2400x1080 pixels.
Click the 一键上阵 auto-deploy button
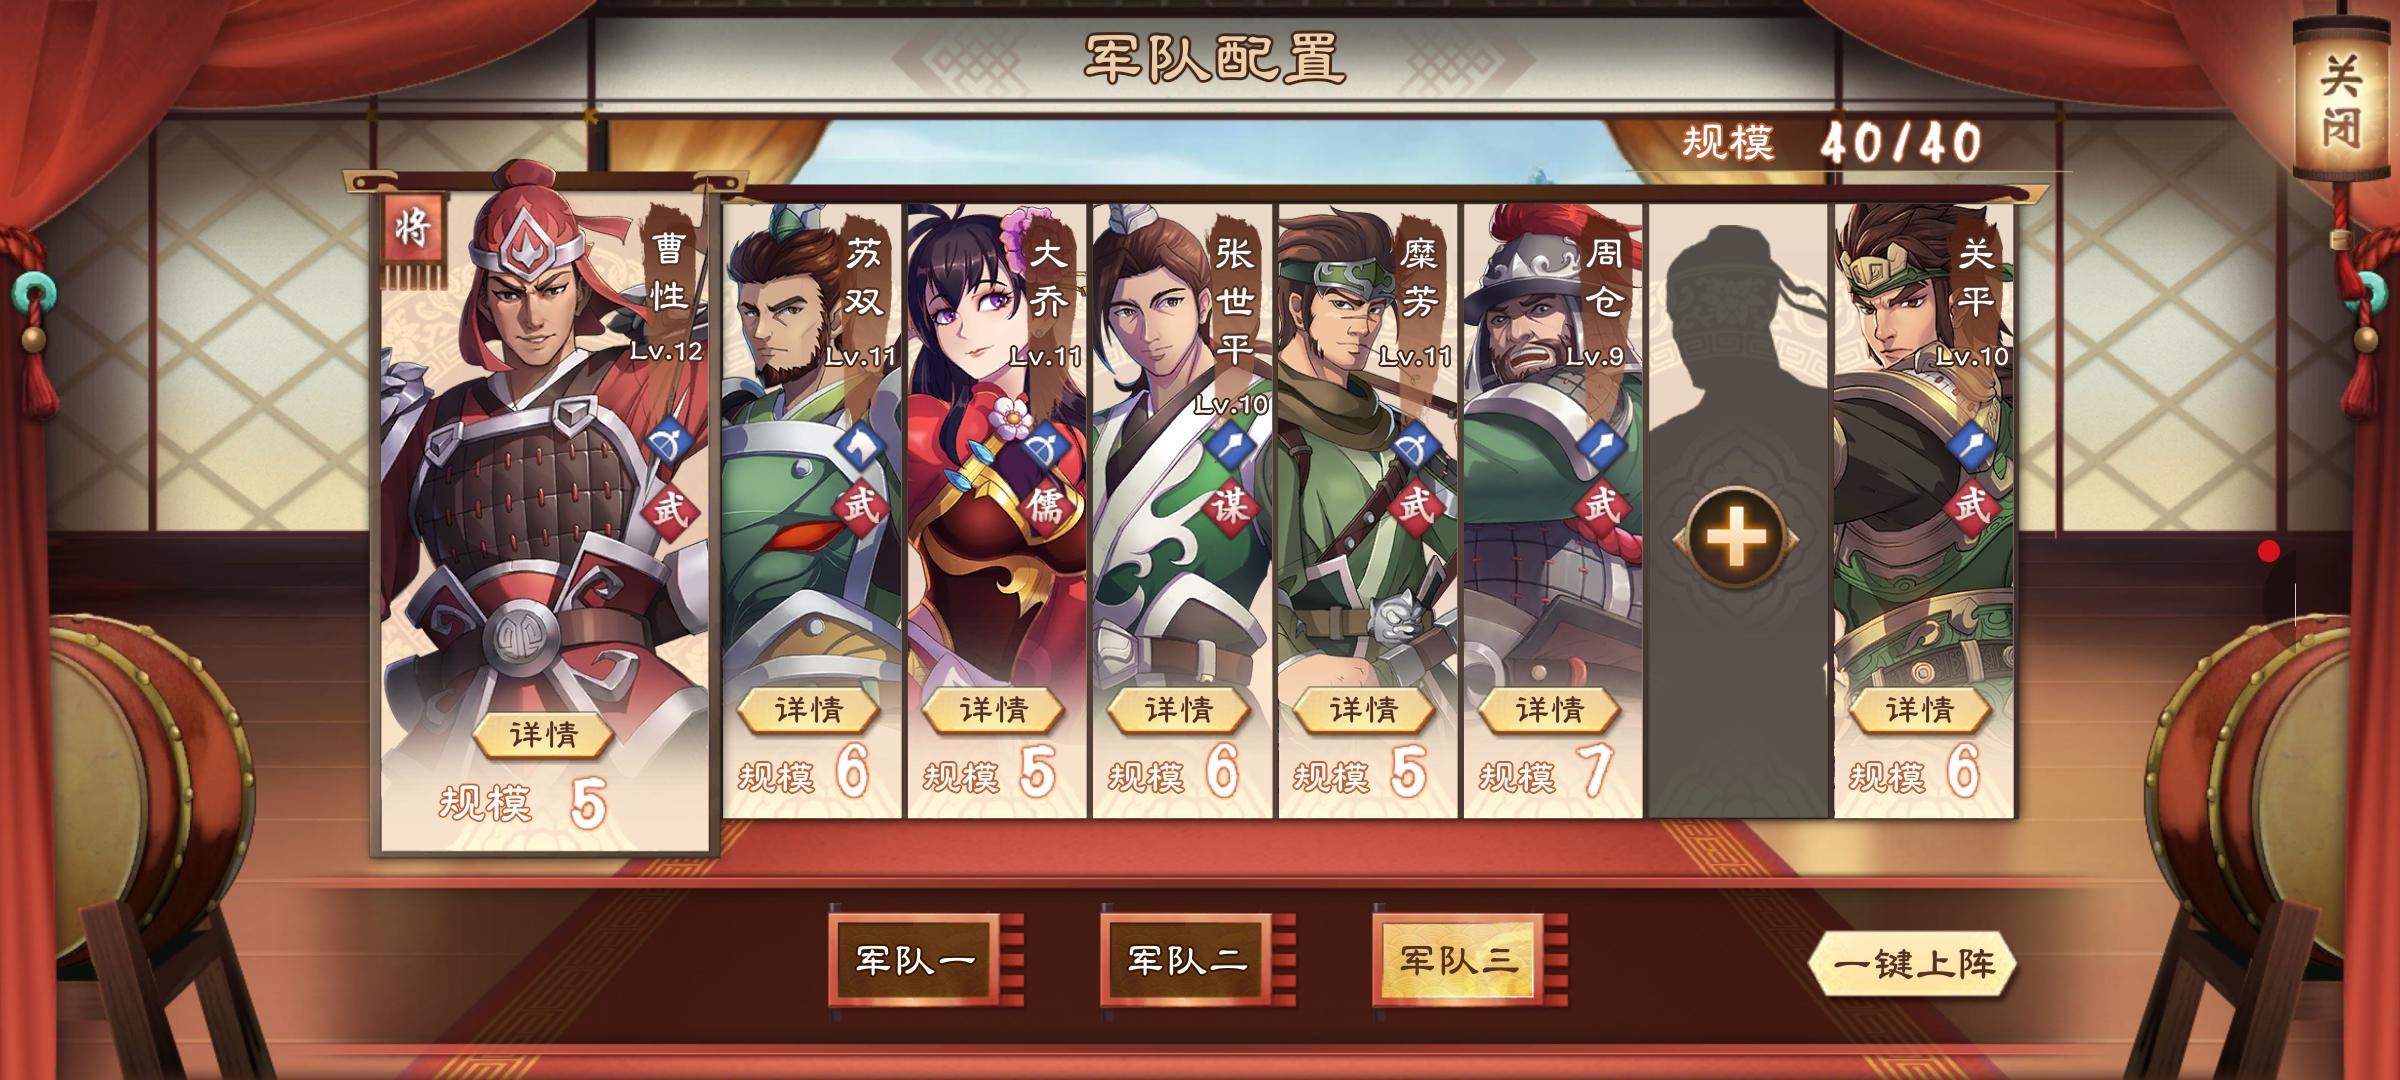pyautogui.click(x=1913, y=965)
